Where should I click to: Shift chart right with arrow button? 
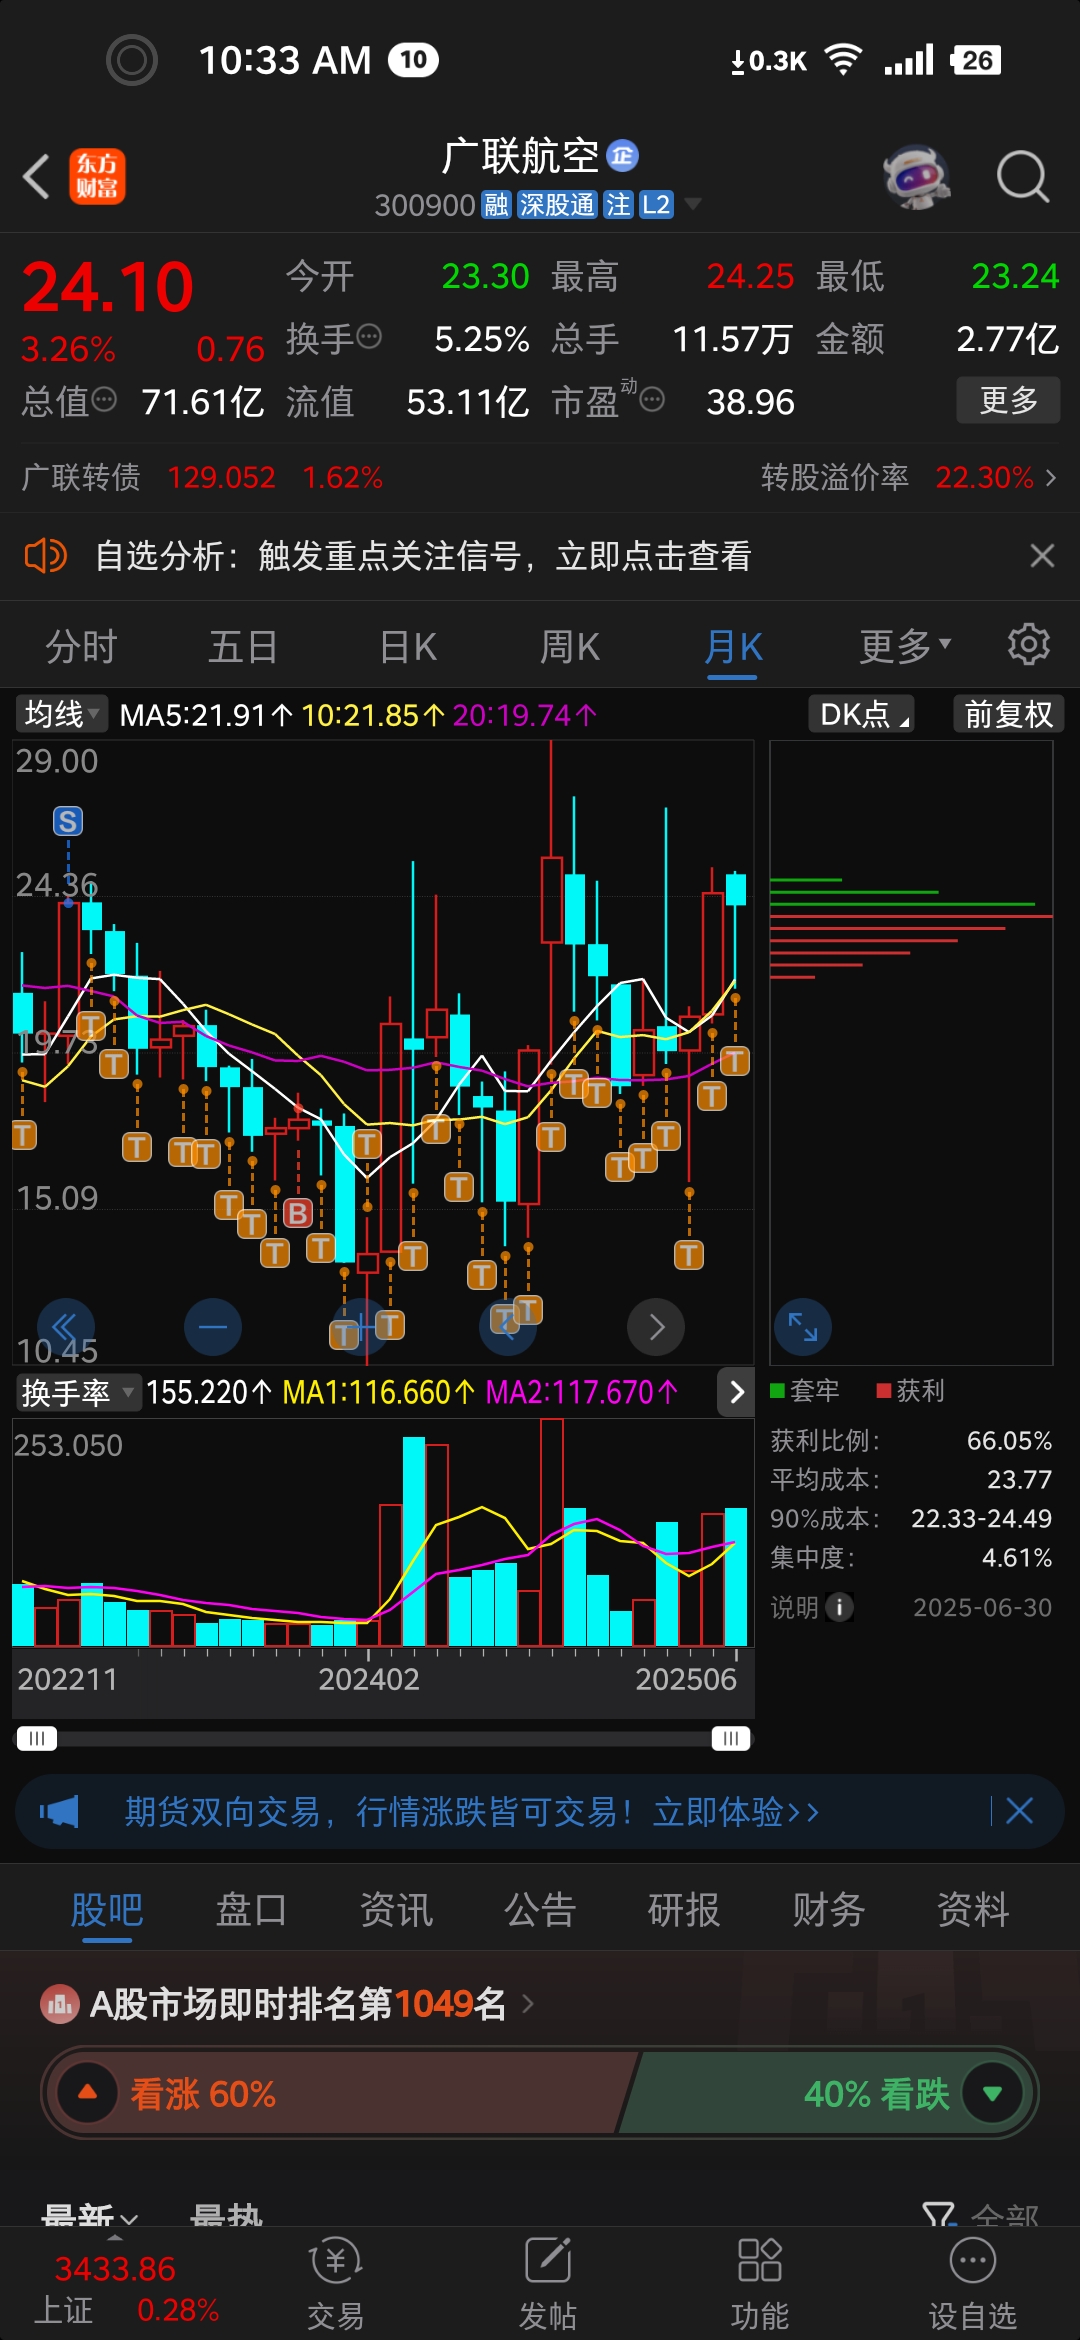coord(656,1327)
